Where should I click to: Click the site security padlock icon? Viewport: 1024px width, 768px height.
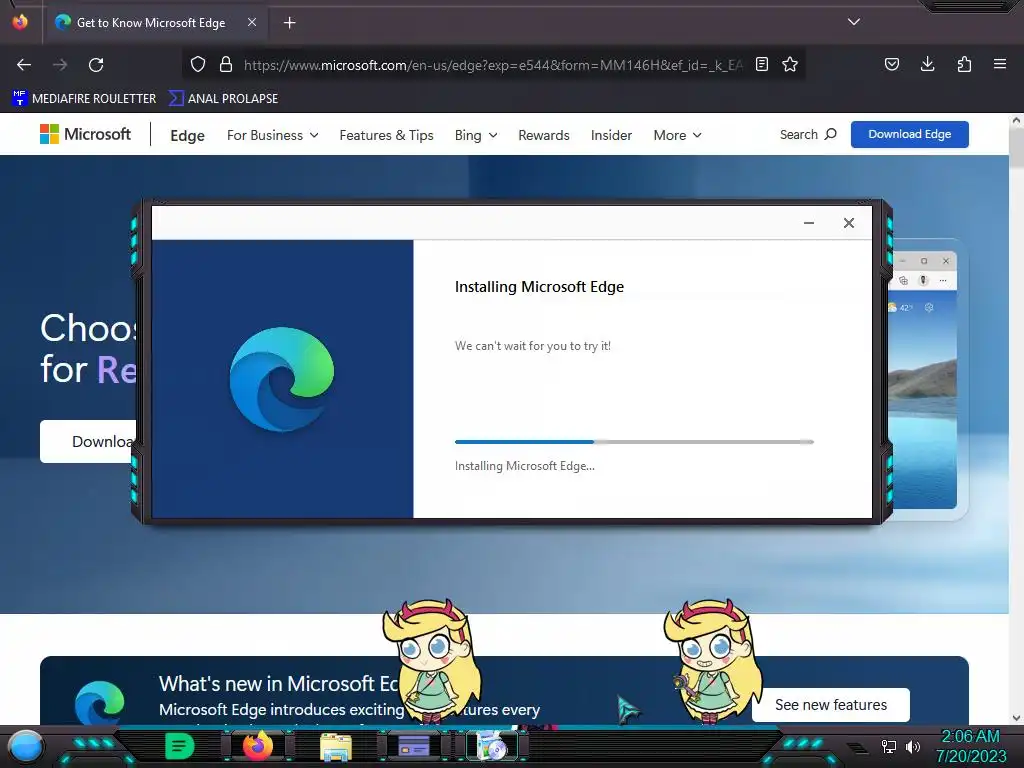coord(226,64)
